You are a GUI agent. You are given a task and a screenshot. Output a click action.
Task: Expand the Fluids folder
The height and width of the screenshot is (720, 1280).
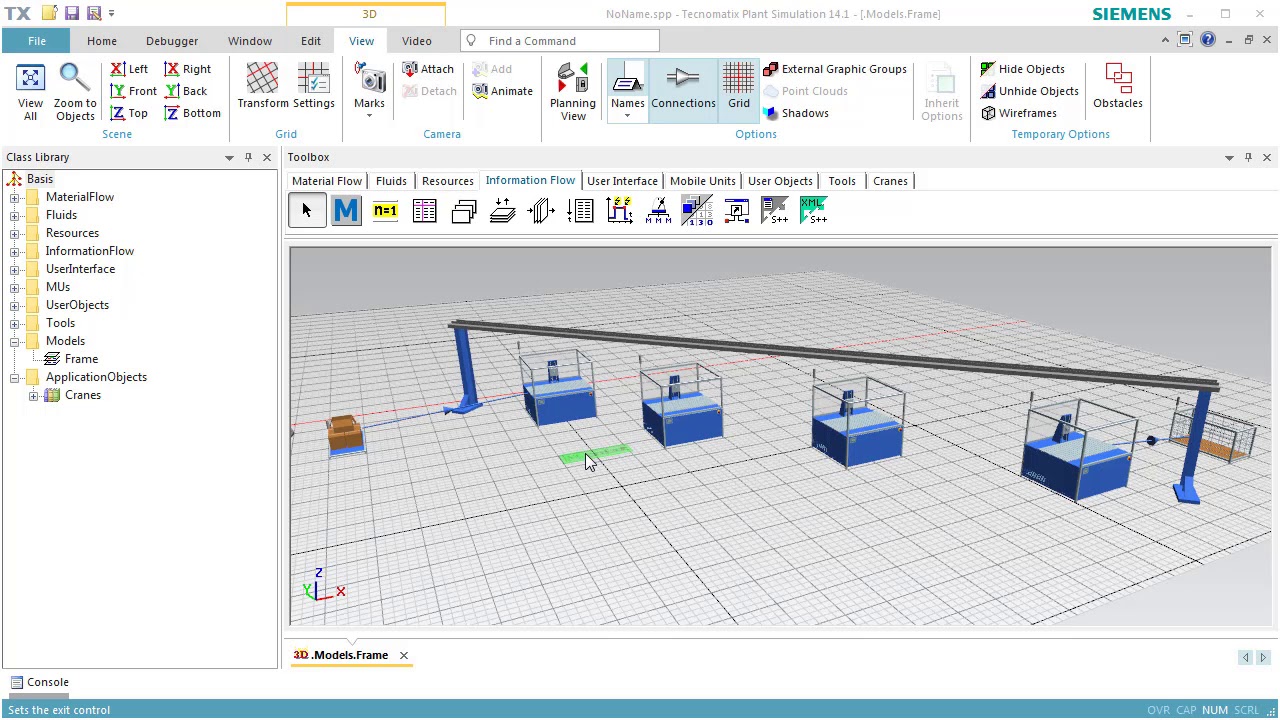coord(15,215)
